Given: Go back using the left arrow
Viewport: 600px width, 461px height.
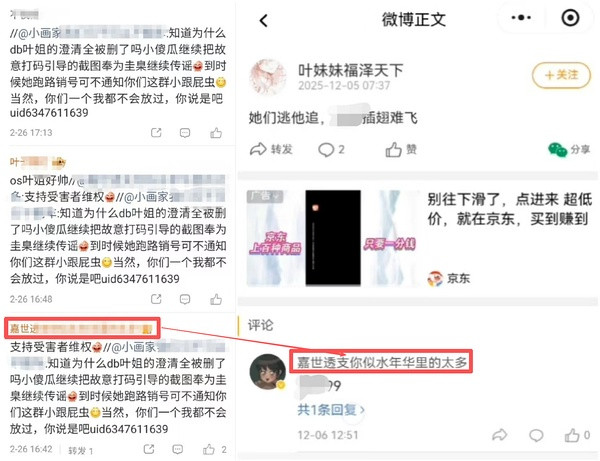Looking at the screenshot, I should pyautogui.click(x=264, y=20).
